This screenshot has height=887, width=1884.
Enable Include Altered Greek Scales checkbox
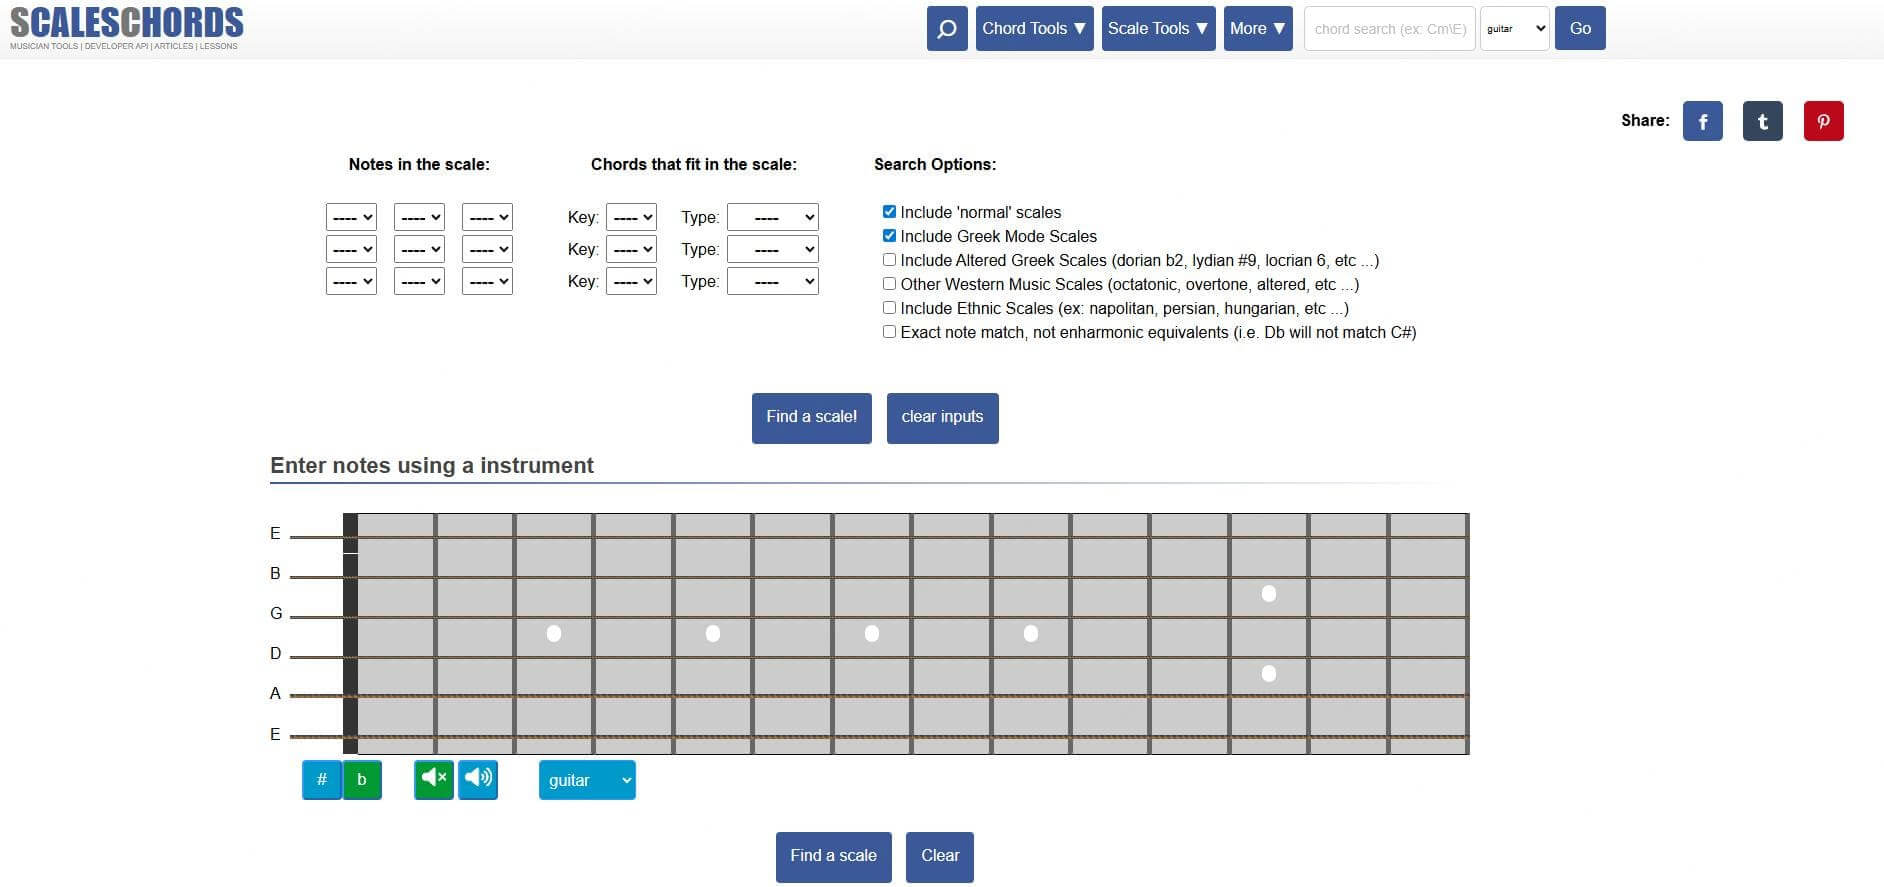click(x=889, y=260)
